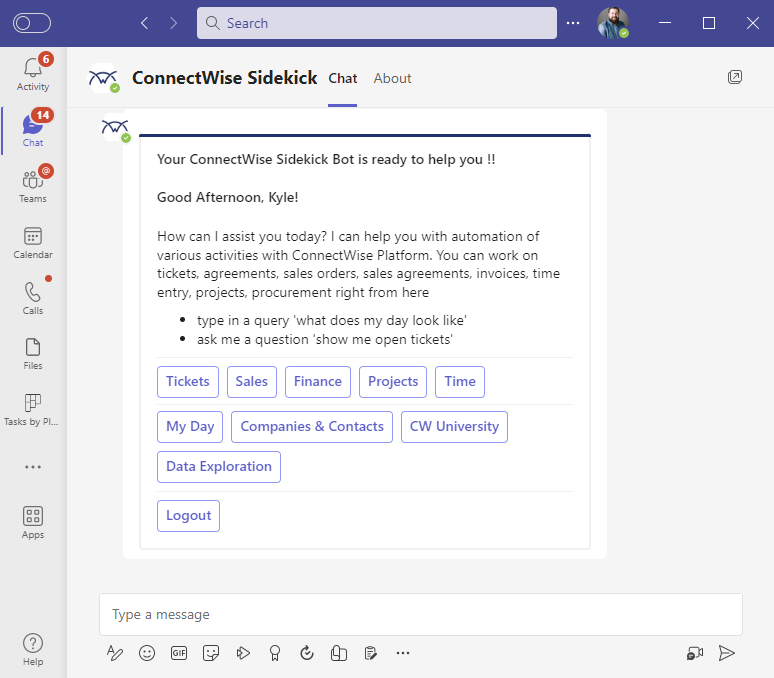The image size is (774, 678).
Task: Click the Data Exploration button
Action: (x=219, y=467)
